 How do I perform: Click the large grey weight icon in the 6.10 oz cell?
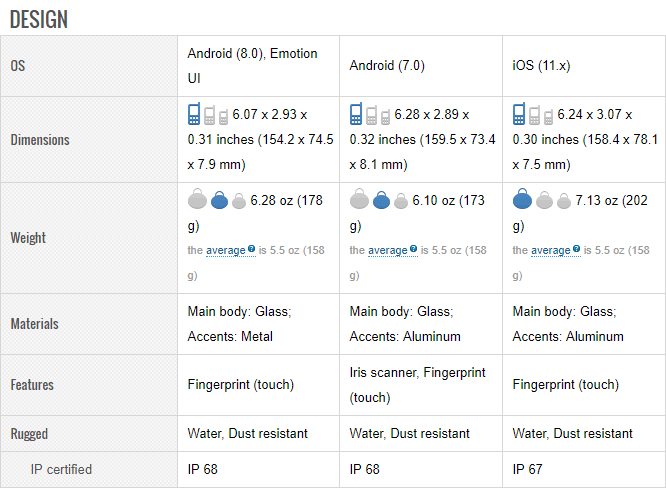tap(359, 200)
